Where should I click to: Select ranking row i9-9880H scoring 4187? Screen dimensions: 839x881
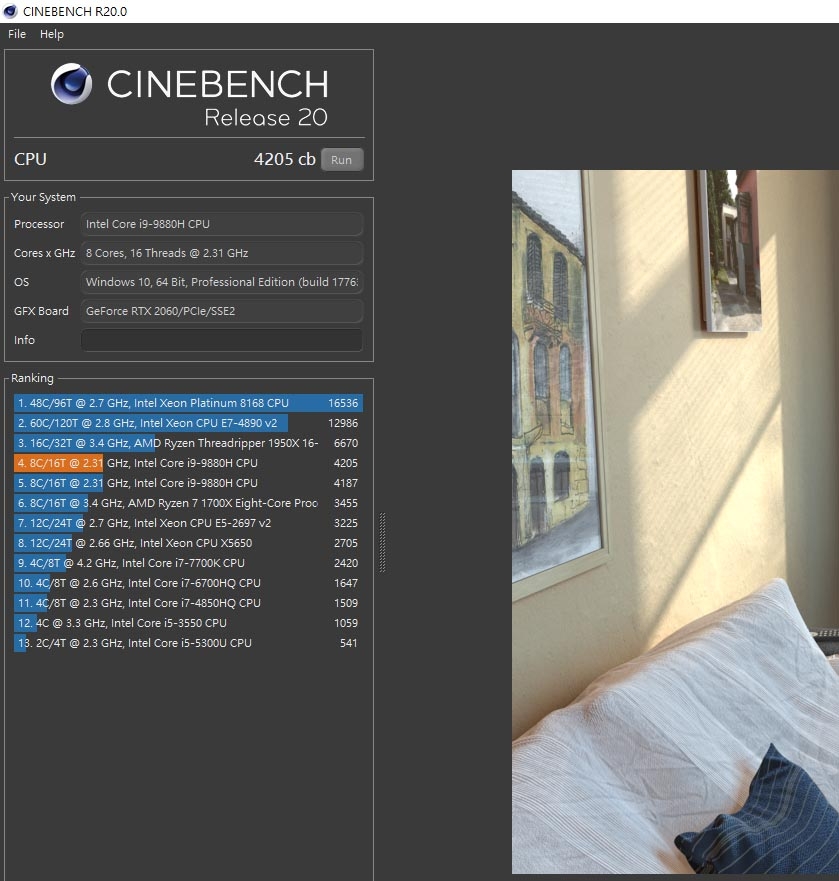(188, 483)
